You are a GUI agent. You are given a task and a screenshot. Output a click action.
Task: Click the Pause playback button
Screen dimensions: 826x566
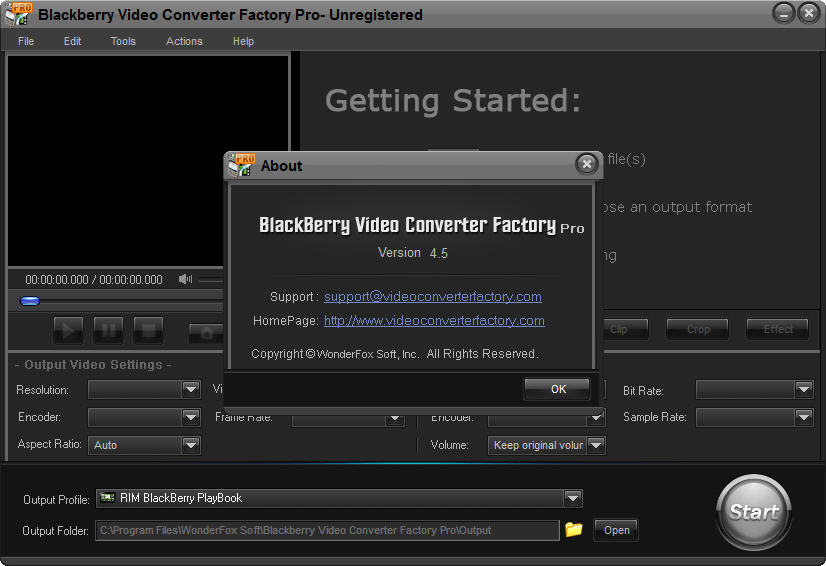108,330
